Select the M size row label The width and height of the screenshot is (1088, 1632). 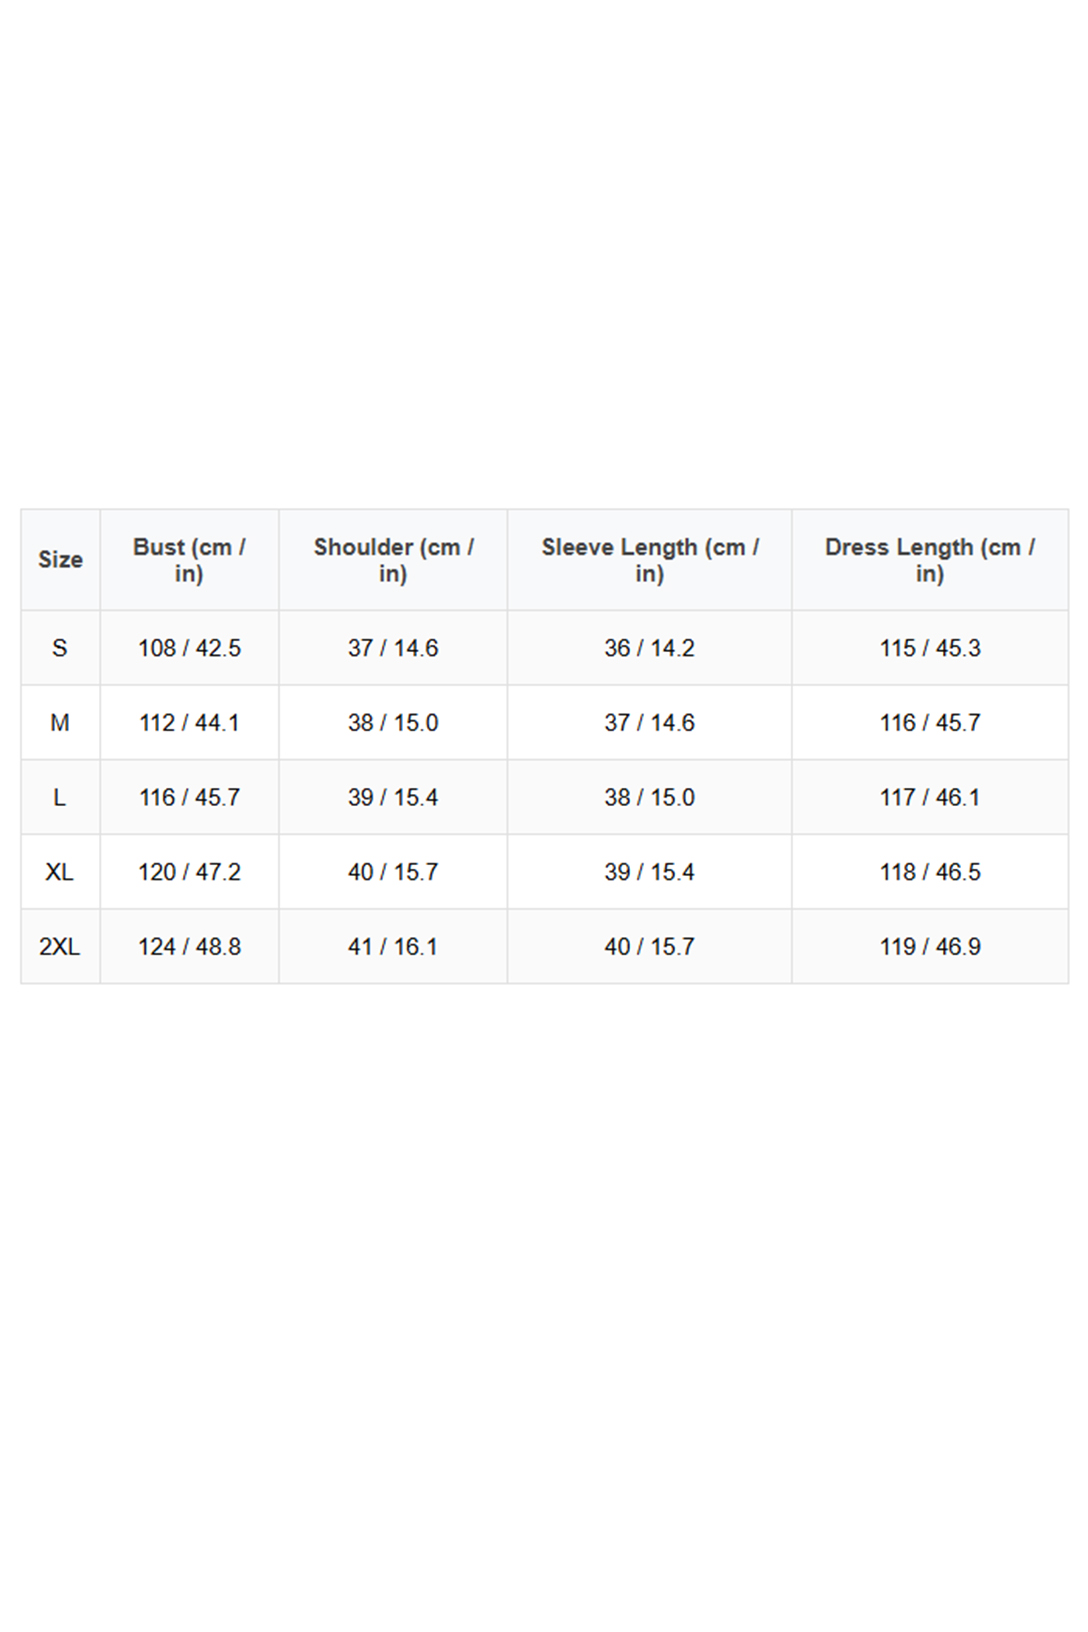[60, 723]
